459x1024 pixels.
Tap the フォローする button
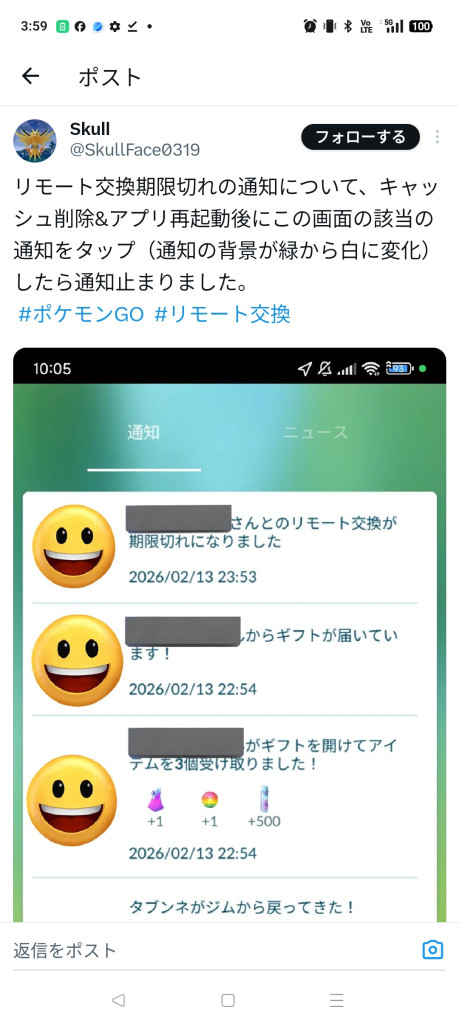[360, 137]
